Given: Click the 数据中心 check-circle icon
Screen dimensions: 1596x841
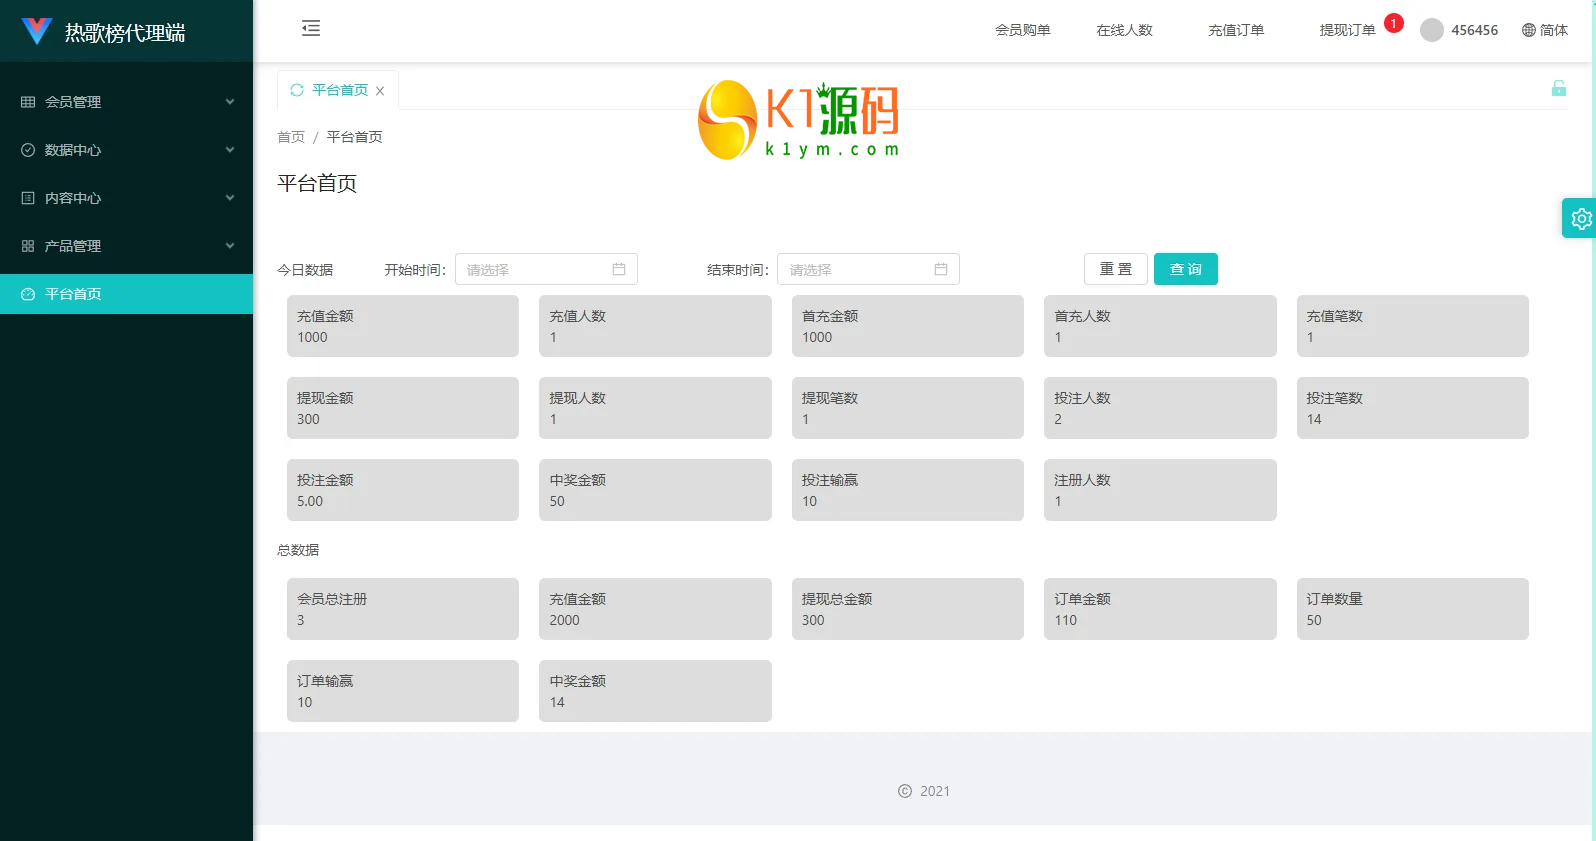Looking at the screenshot, I should (28, 150).
